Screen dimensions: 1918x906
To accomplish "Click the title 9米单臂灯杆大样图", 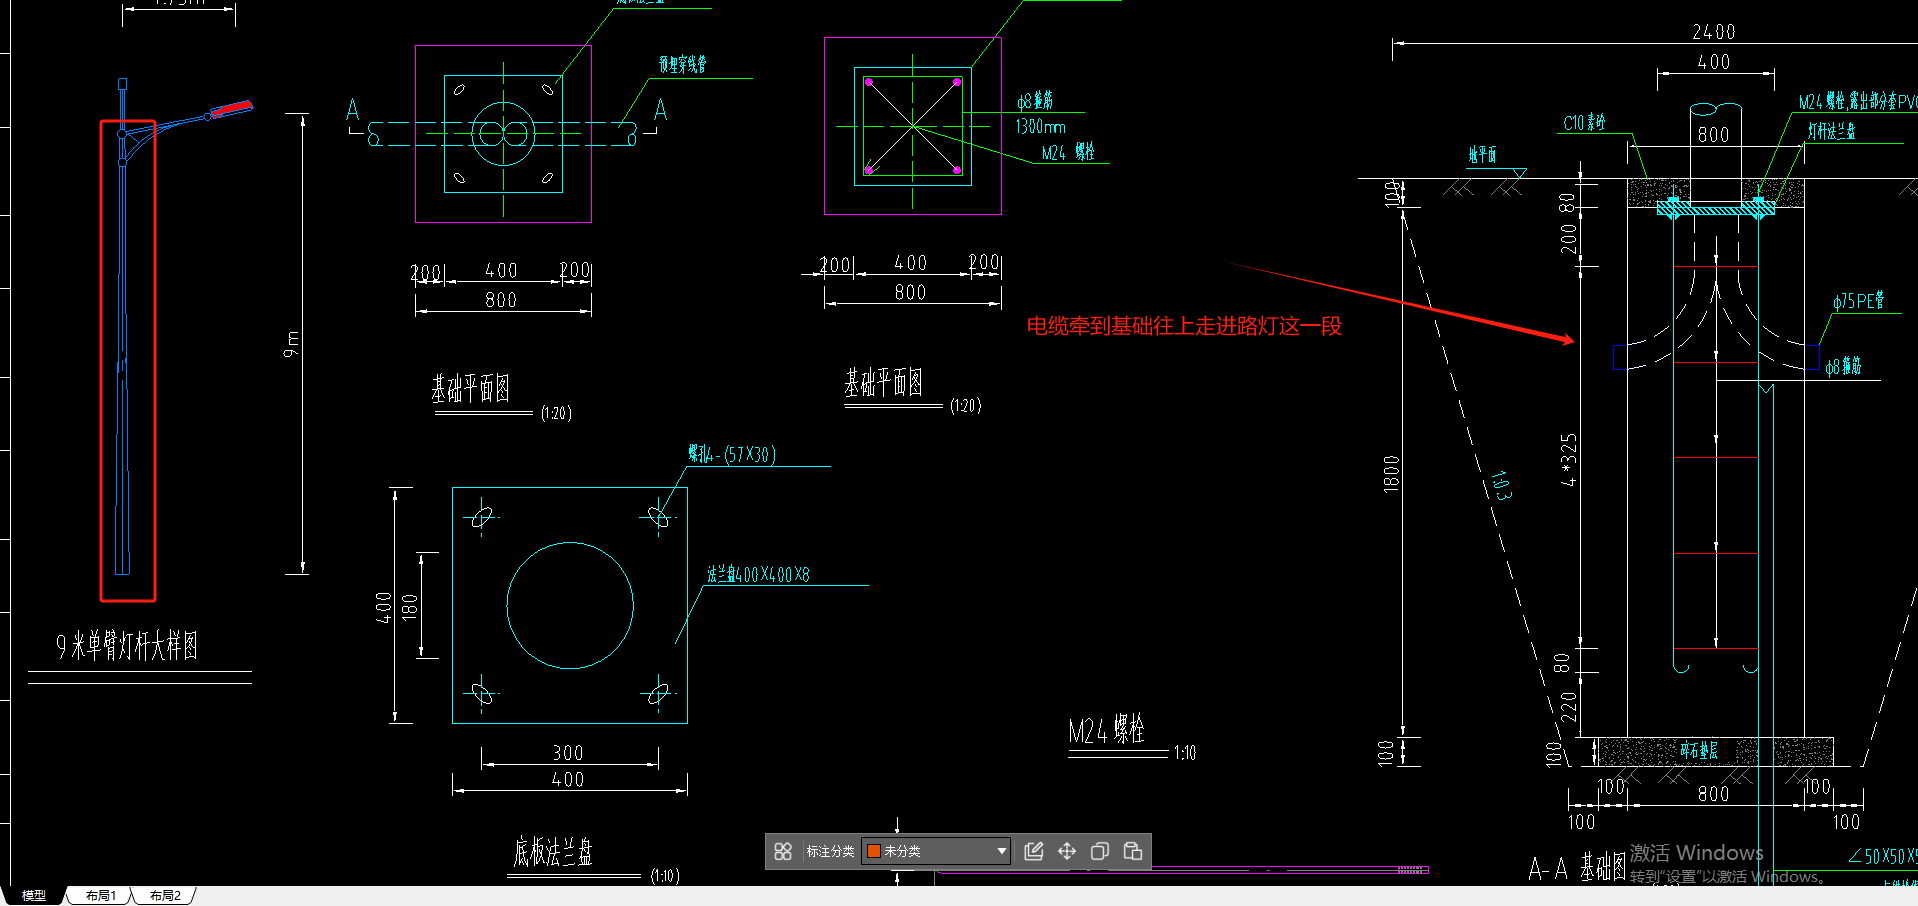I will [127, 646].
